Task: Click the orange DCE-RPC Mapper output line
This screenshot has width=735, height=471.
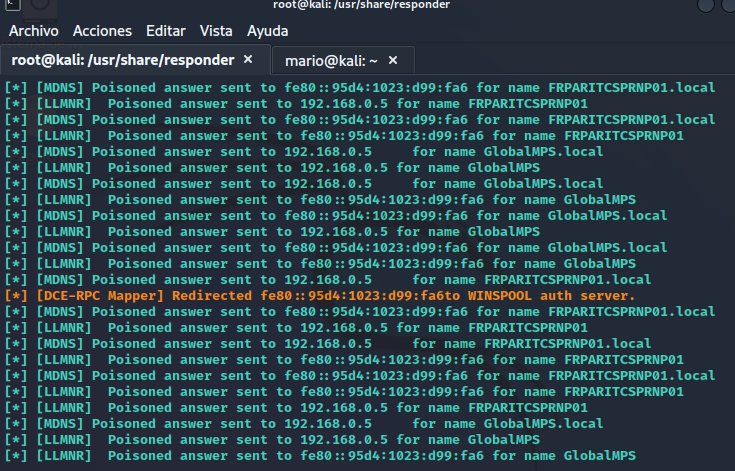Action: pyautogui.click(x=320, y=296)
